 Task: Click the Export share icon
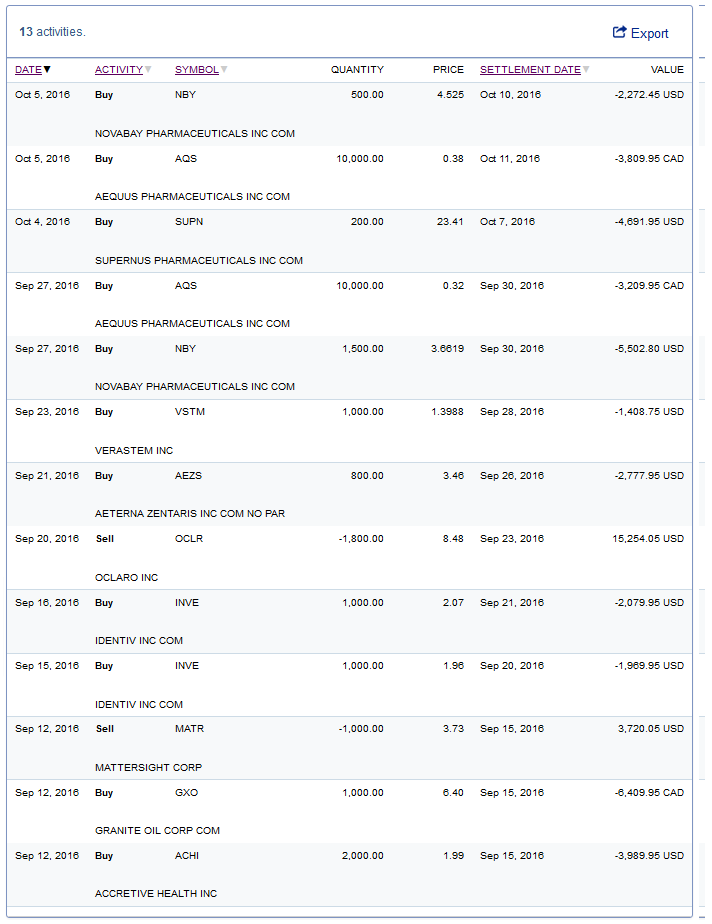pos(619,32)
